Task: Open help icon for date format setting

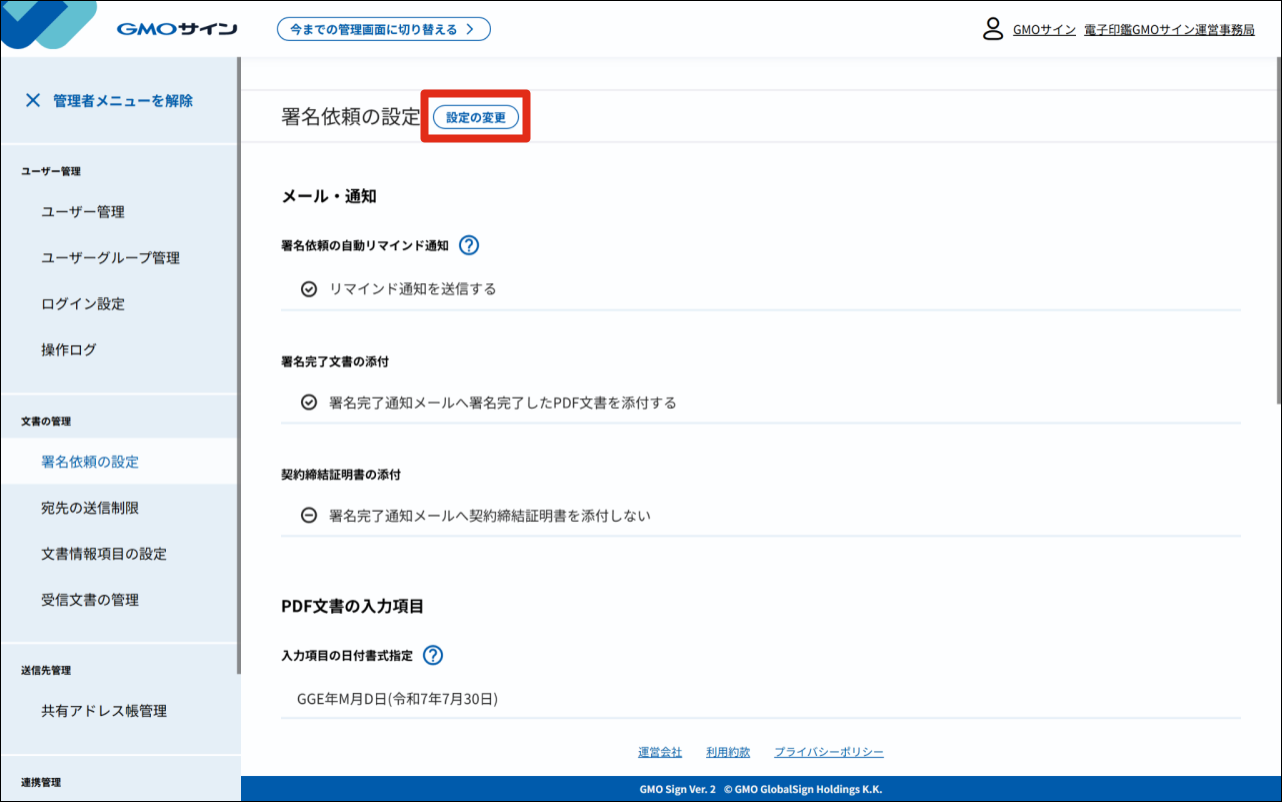Action: [x=432, y=656]
